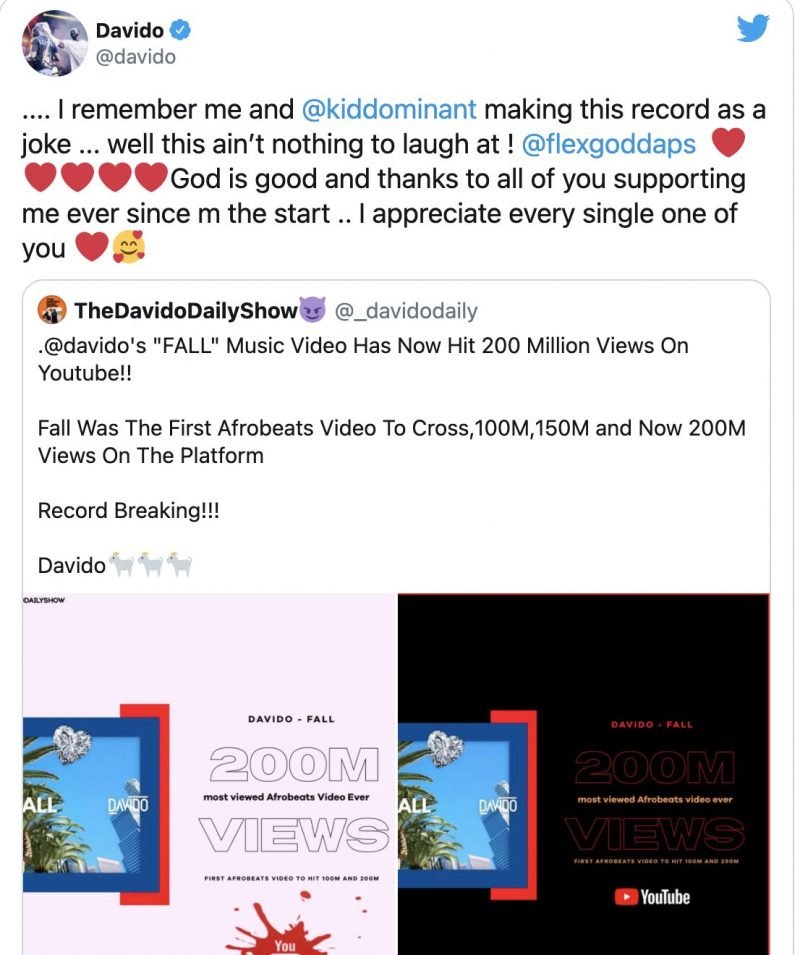Screen dimensions: 800x955
Task: Click the first goat emoji after Davido
Action: tap(121, 564)
